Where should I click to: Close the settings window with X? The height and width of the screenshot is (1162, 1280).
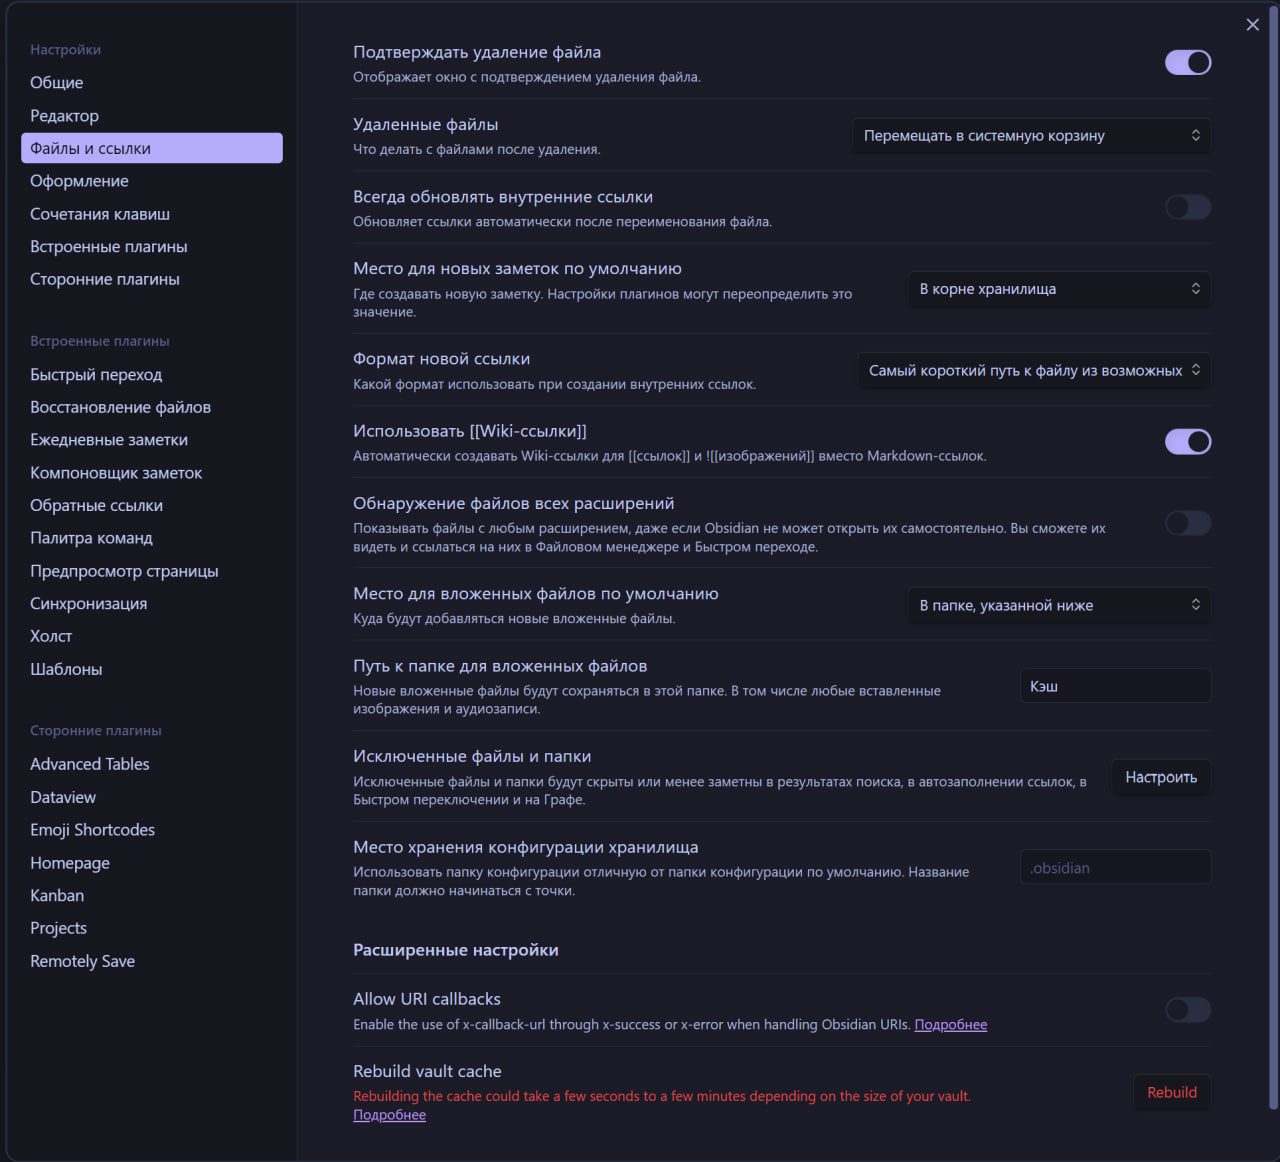point(1252,25)
